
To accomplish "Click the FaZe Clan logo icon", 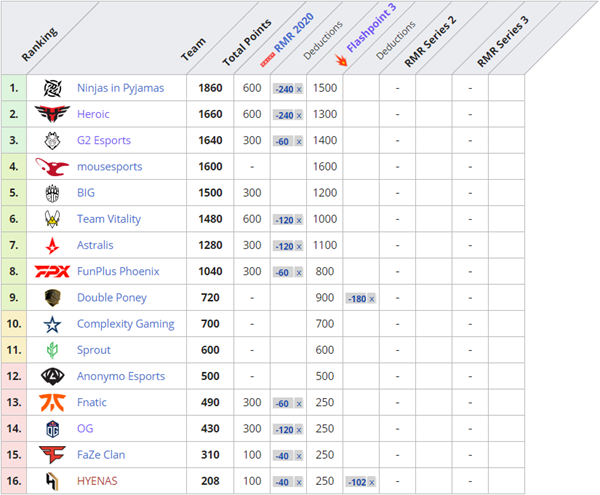I will coord(51,454).
